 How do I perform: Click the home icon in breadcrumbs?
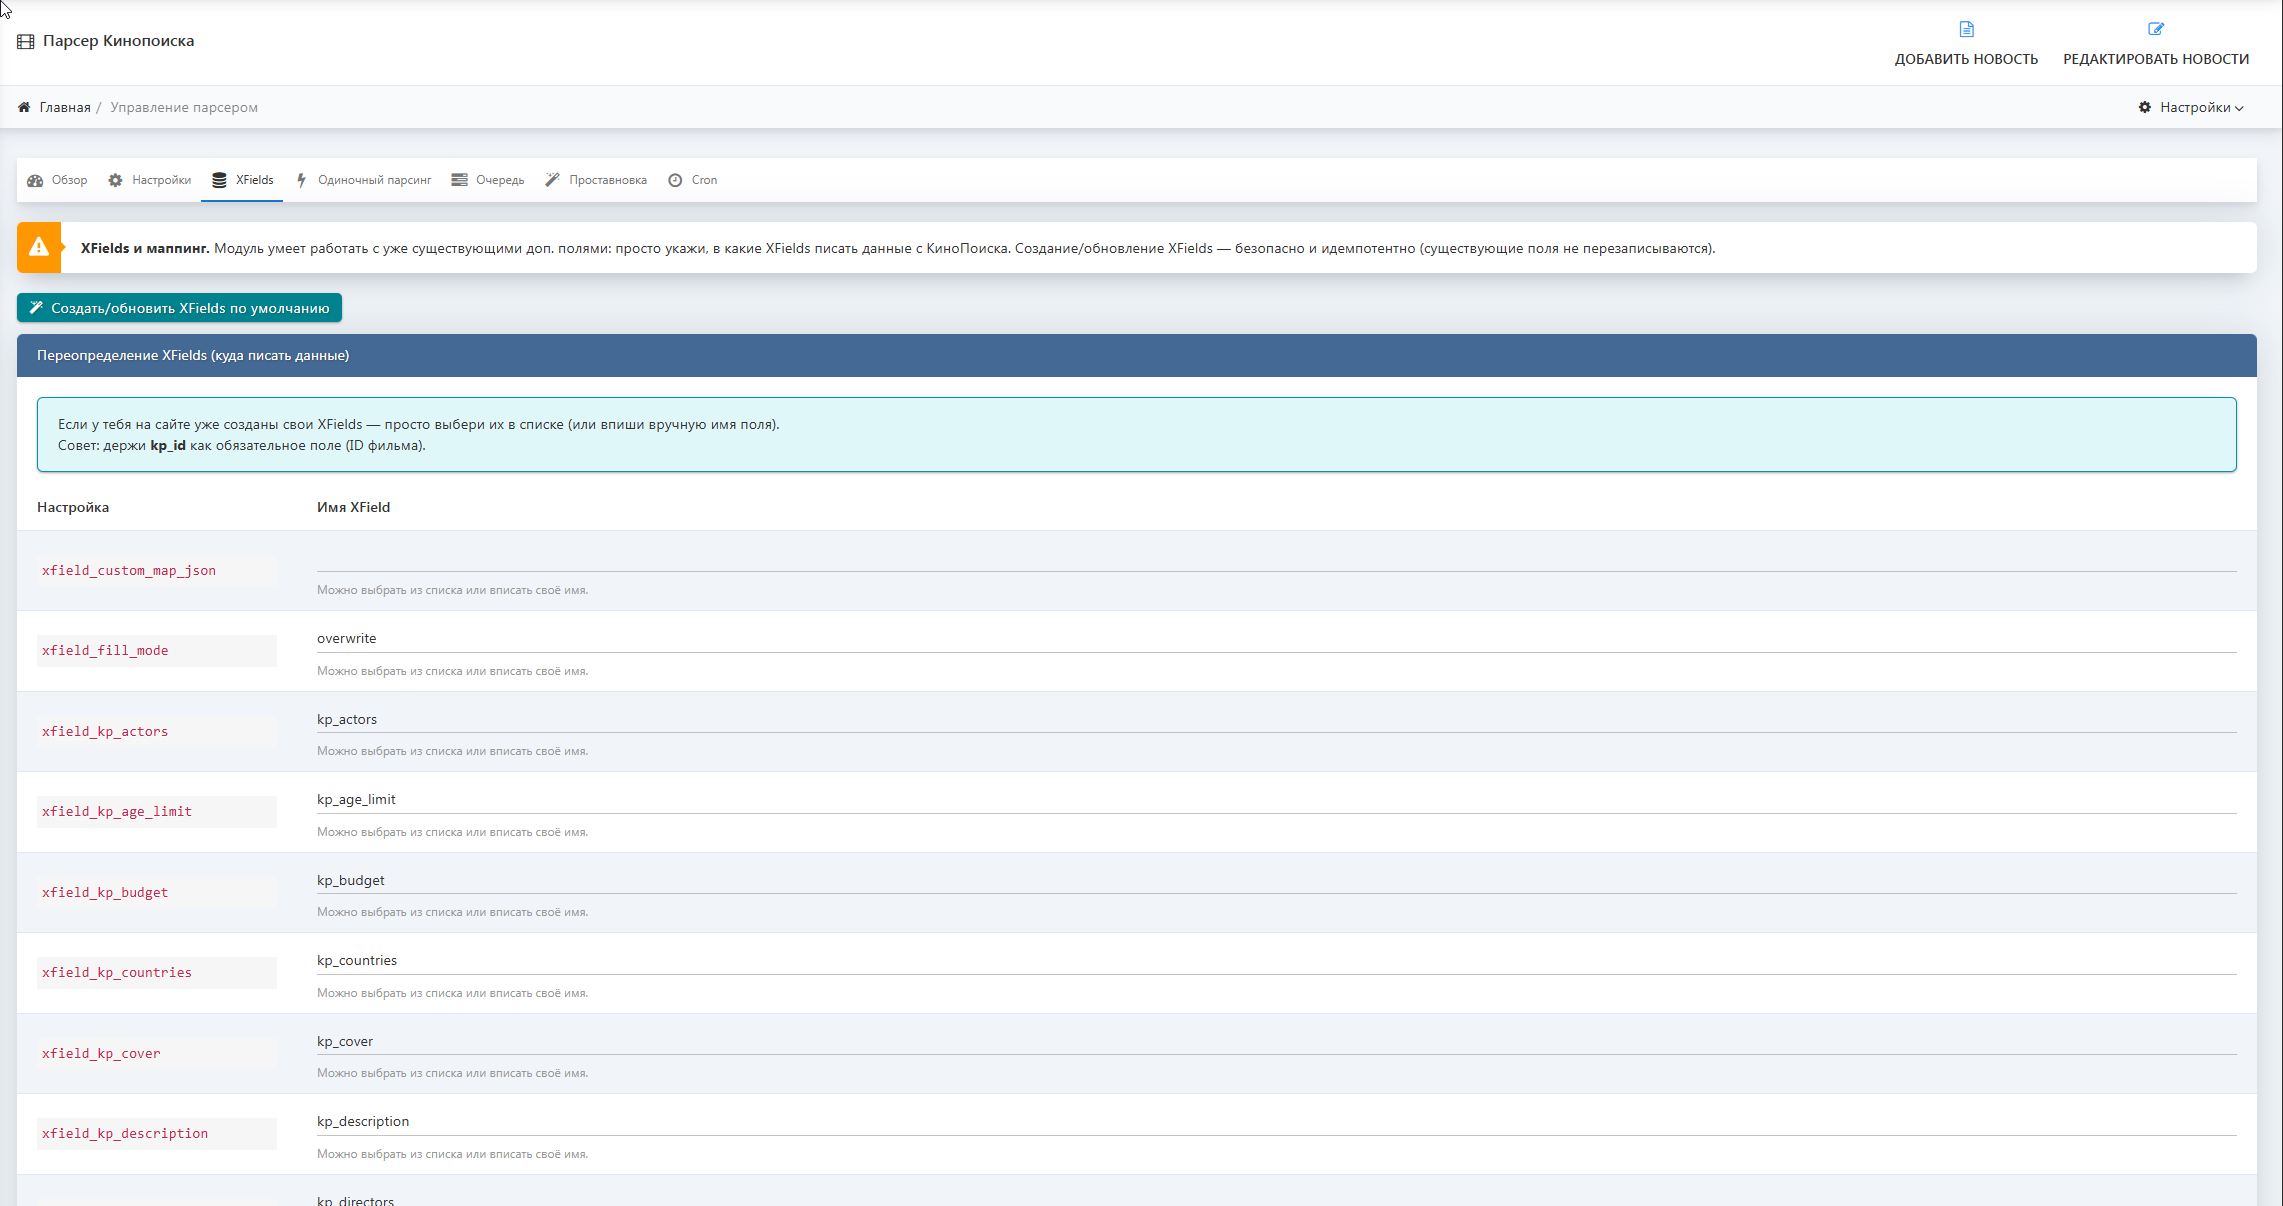click(24, 107)
